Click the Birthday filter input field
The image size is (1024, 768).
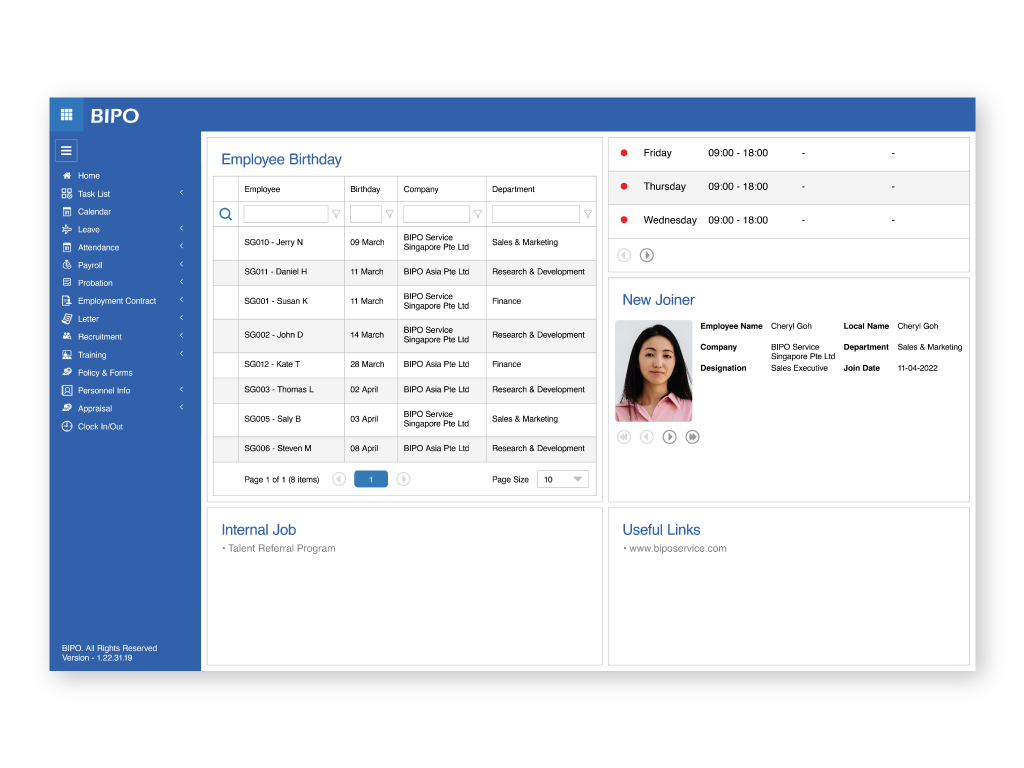point(366,214)
